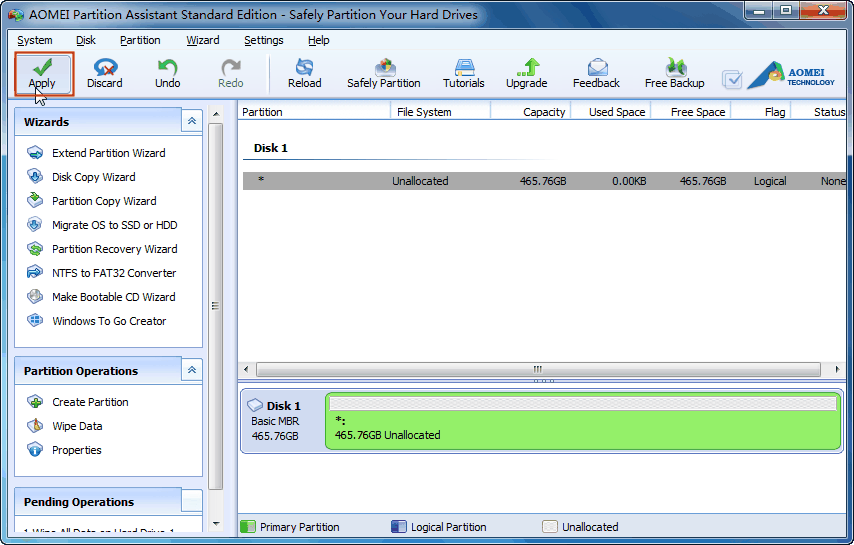Viewport: 854px width, 545px height.
Task: Sort by Flag column header
Action: click(761, 112)
